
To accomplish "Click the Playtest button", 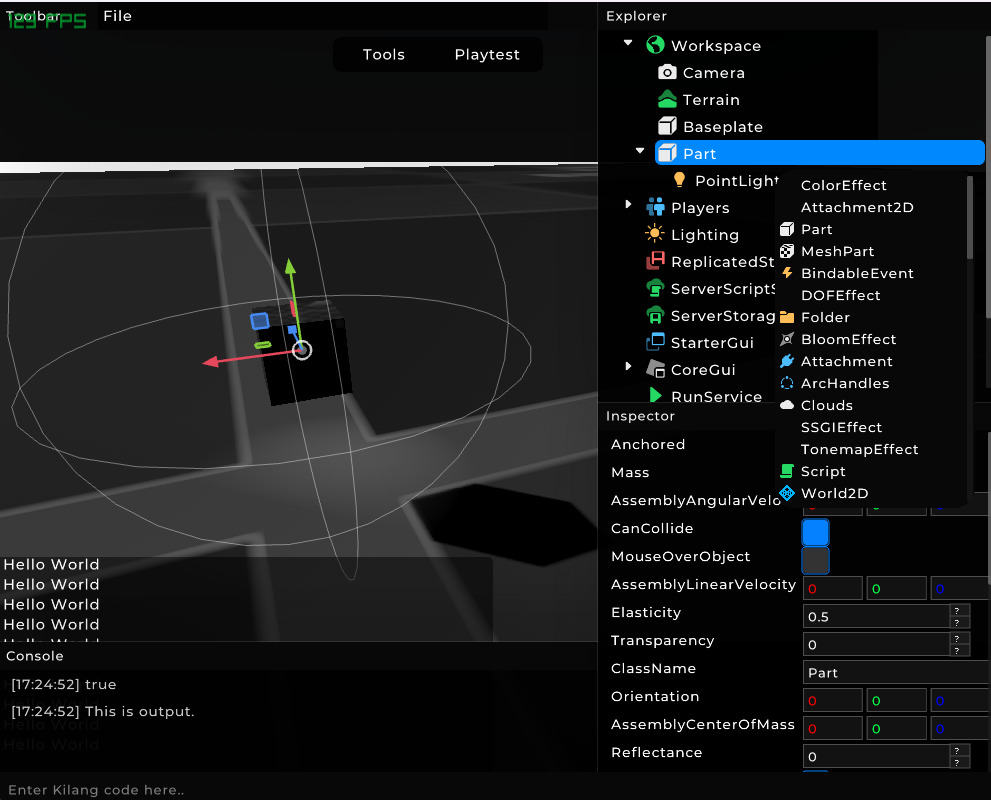I will point(487,54).
